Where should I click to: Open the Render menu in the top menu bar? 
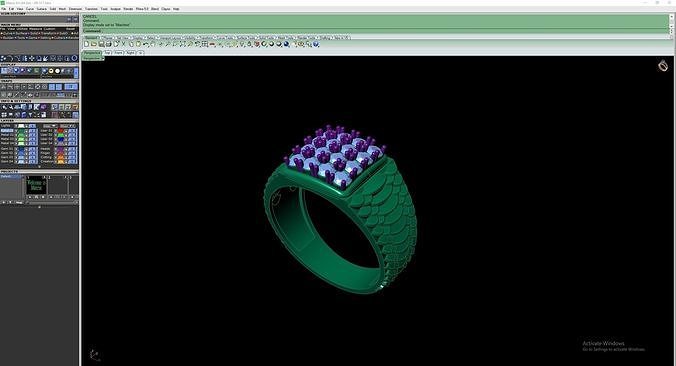[x=128, y=9]
